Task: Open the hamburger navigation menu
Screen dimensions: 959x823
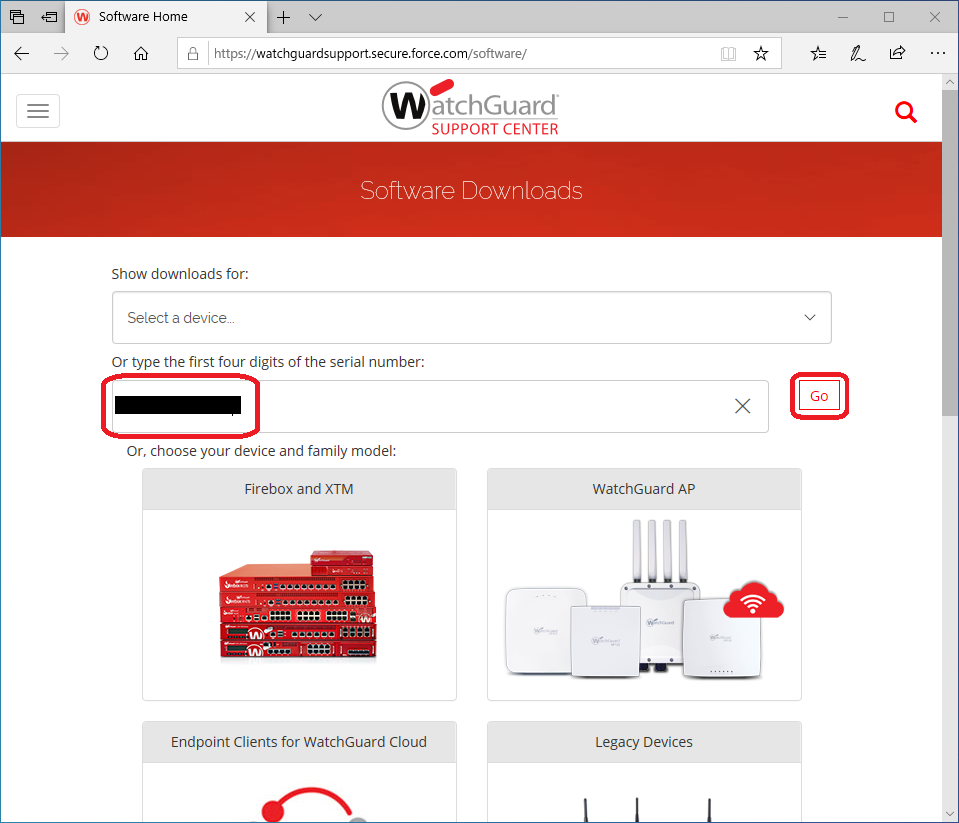Action: 38,111
